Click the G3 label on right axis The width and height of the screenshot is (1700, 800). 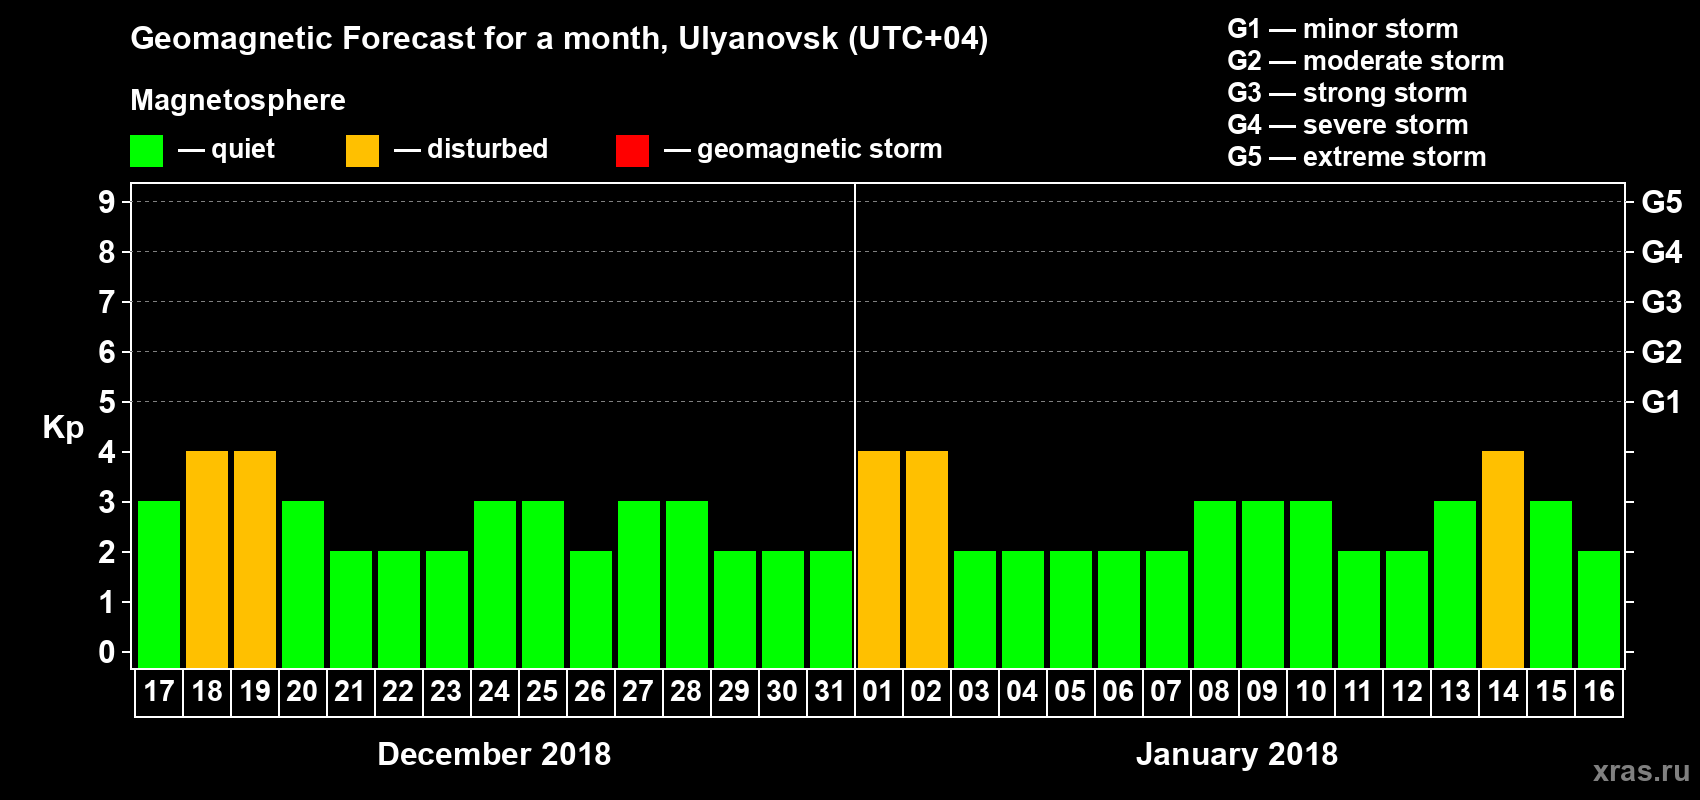coord(1662,302)
